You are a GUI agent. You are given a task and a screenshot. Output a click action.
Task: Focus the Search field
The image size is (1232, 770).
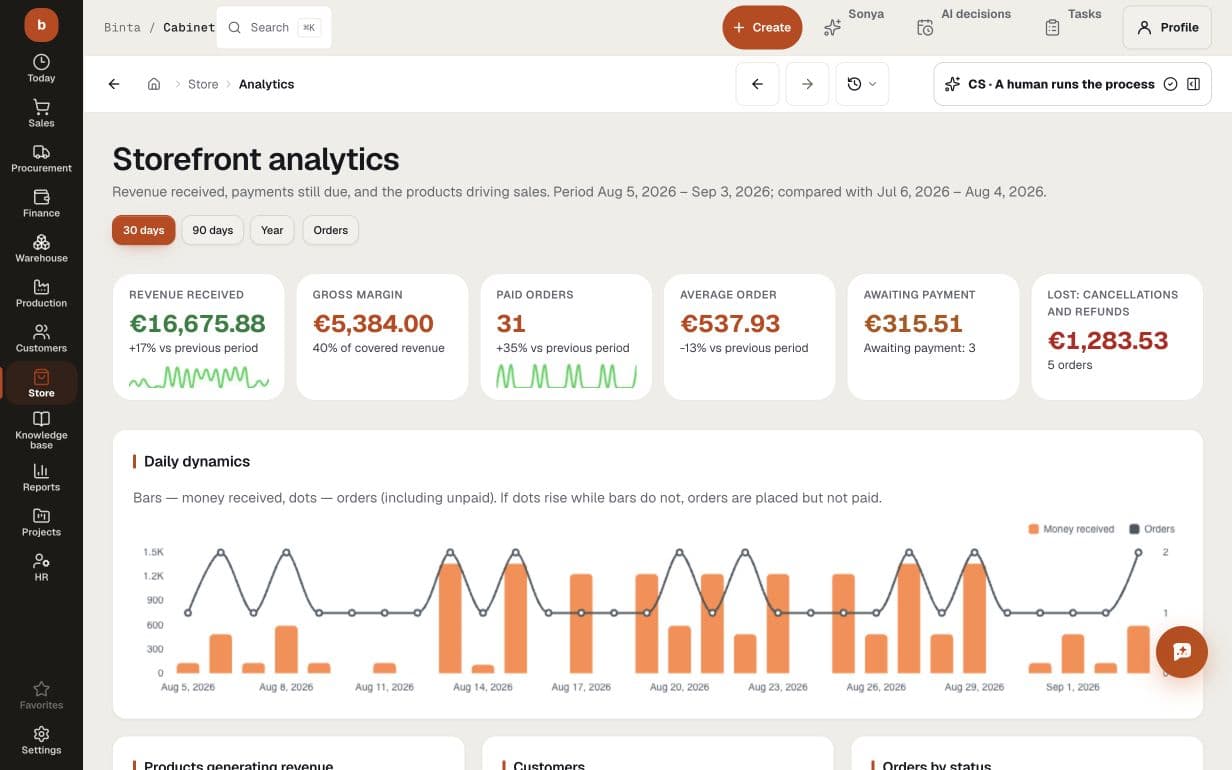point(273,27)
